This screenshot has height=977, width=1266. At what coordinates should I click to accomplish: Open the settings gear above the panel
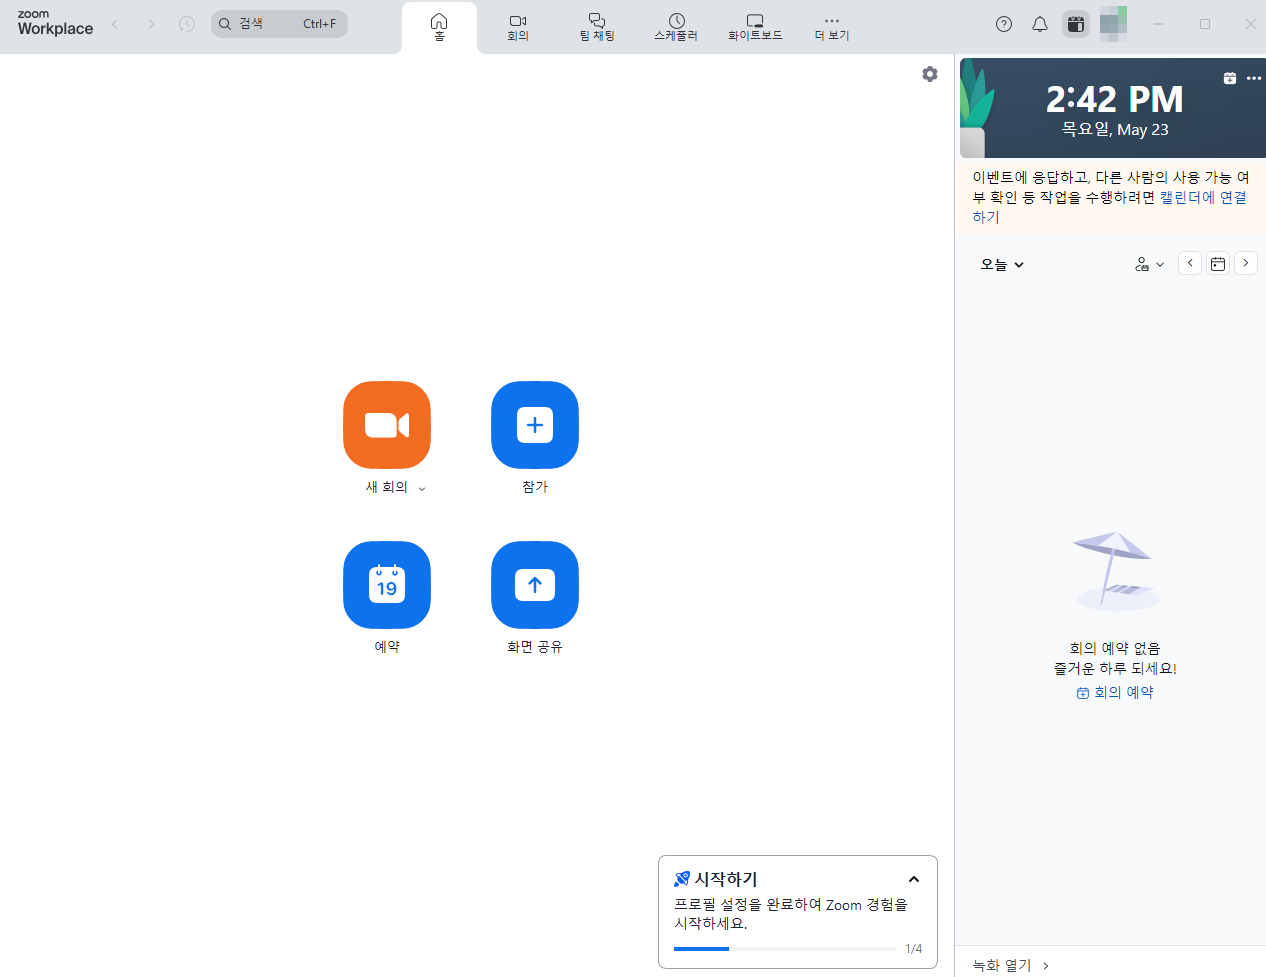click(x=929, y=73)
